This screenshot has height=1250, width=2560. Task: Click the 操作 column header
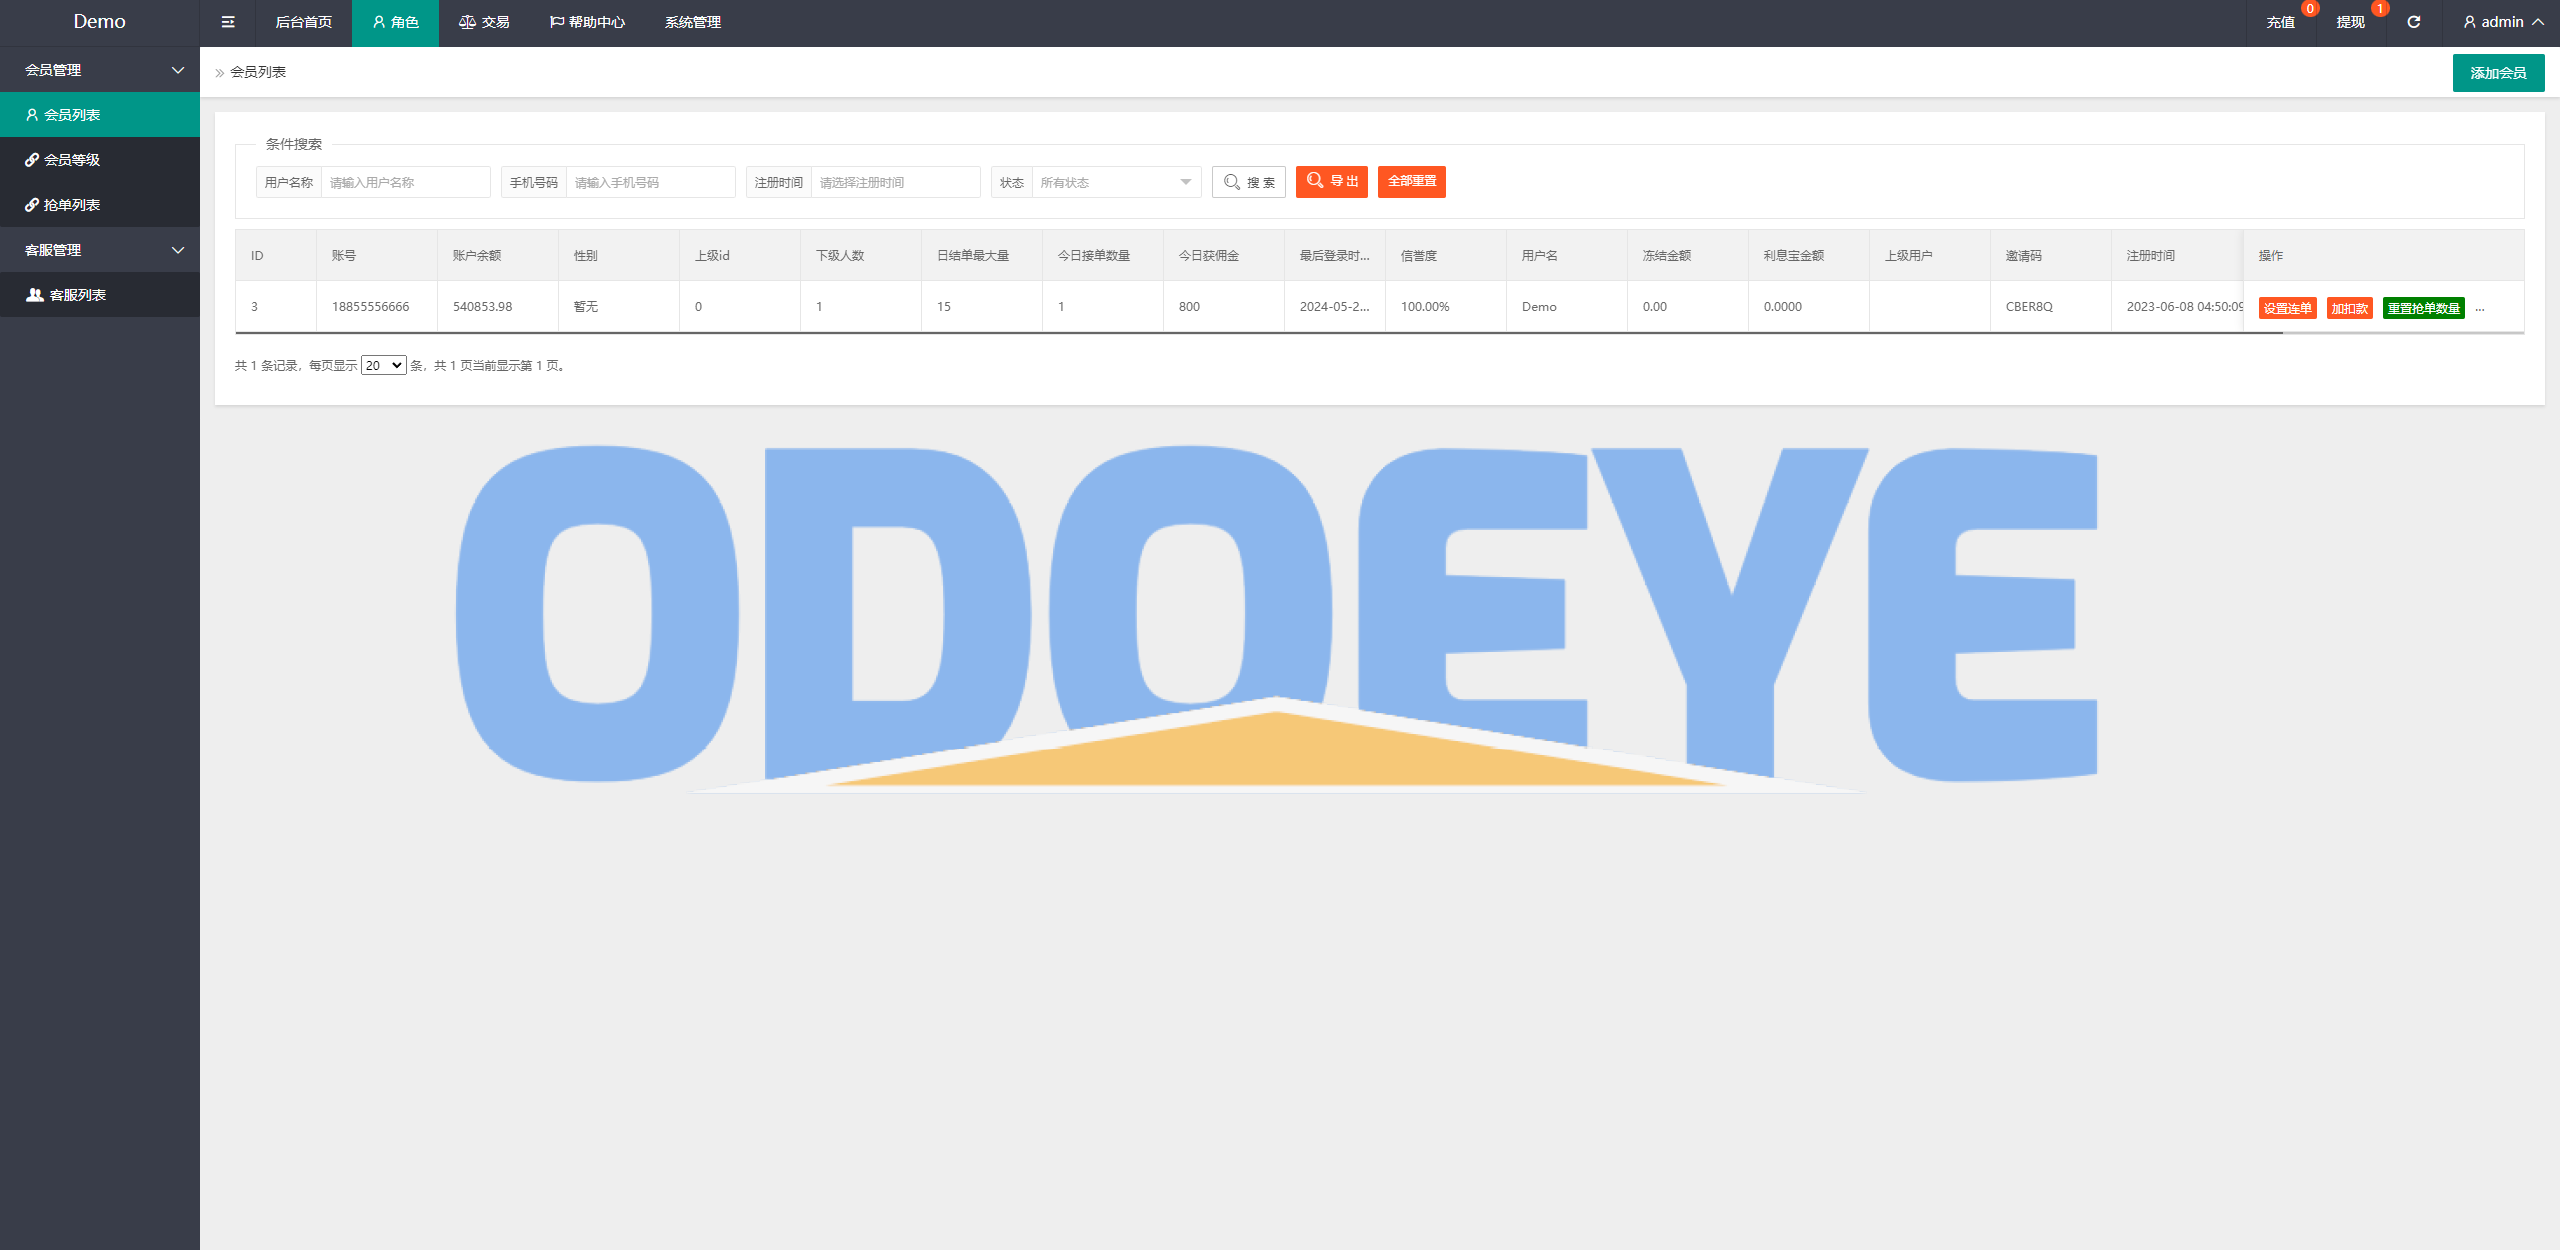(x=2383, y=255)
